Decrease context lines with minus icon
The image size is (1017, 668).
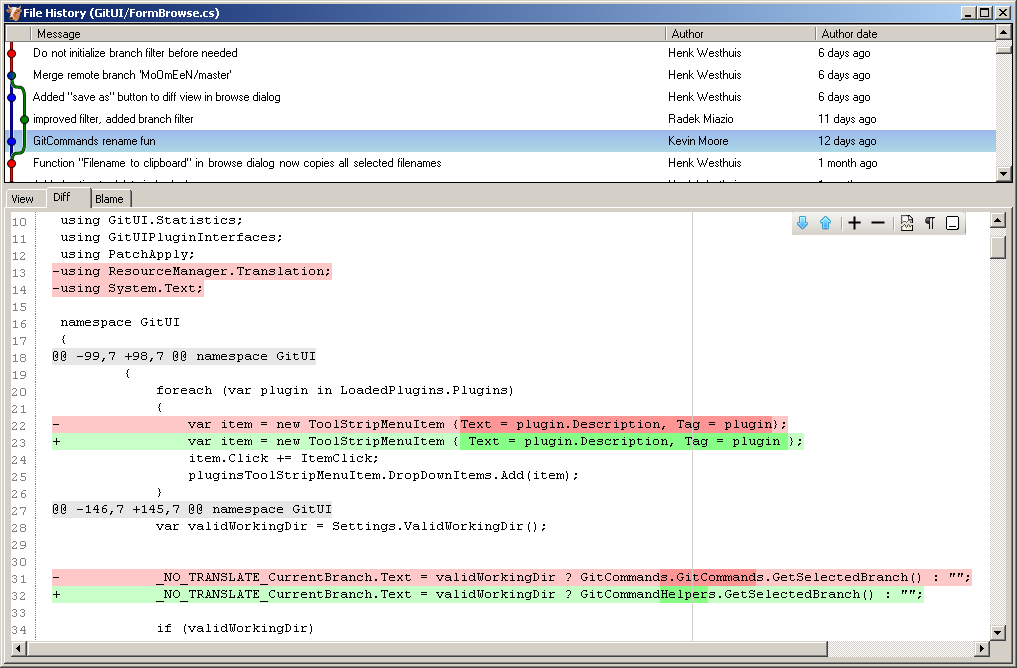pos(878,223)
